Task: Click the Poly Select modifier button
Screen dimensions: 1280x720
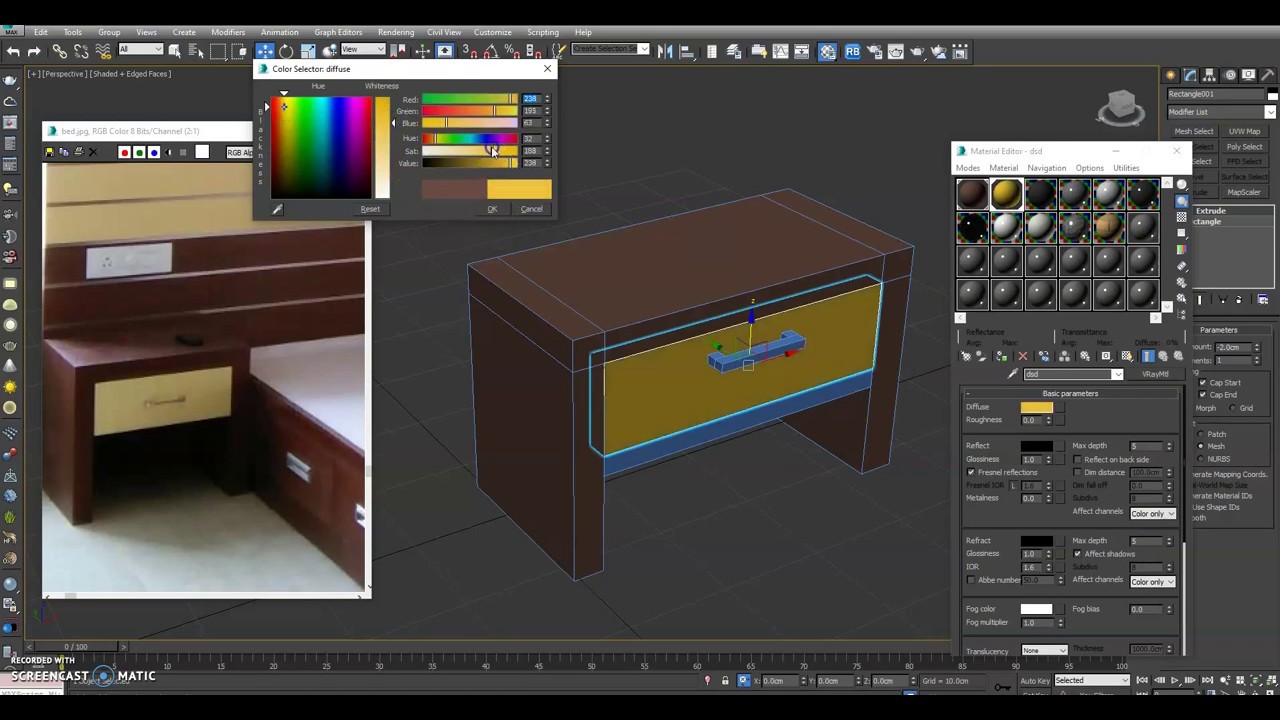Action: pos(1244,146)
